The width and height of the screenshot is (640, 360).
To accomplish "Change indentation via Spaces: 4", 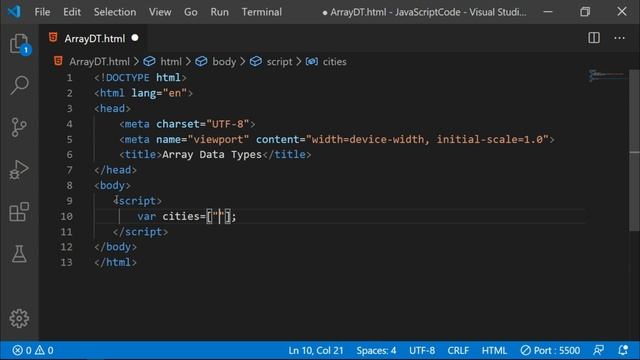I will [x=376, y=350].
